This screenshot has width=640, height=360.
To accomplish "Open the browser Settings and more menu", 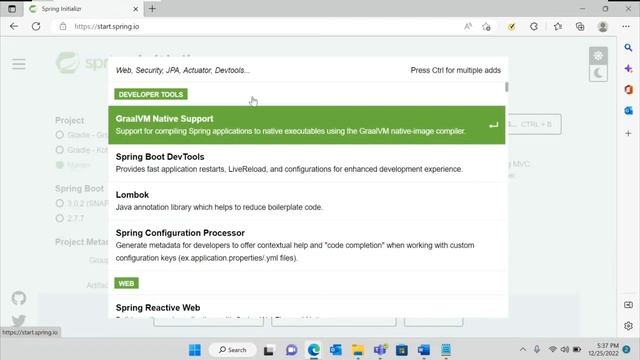I will (626, 27).
